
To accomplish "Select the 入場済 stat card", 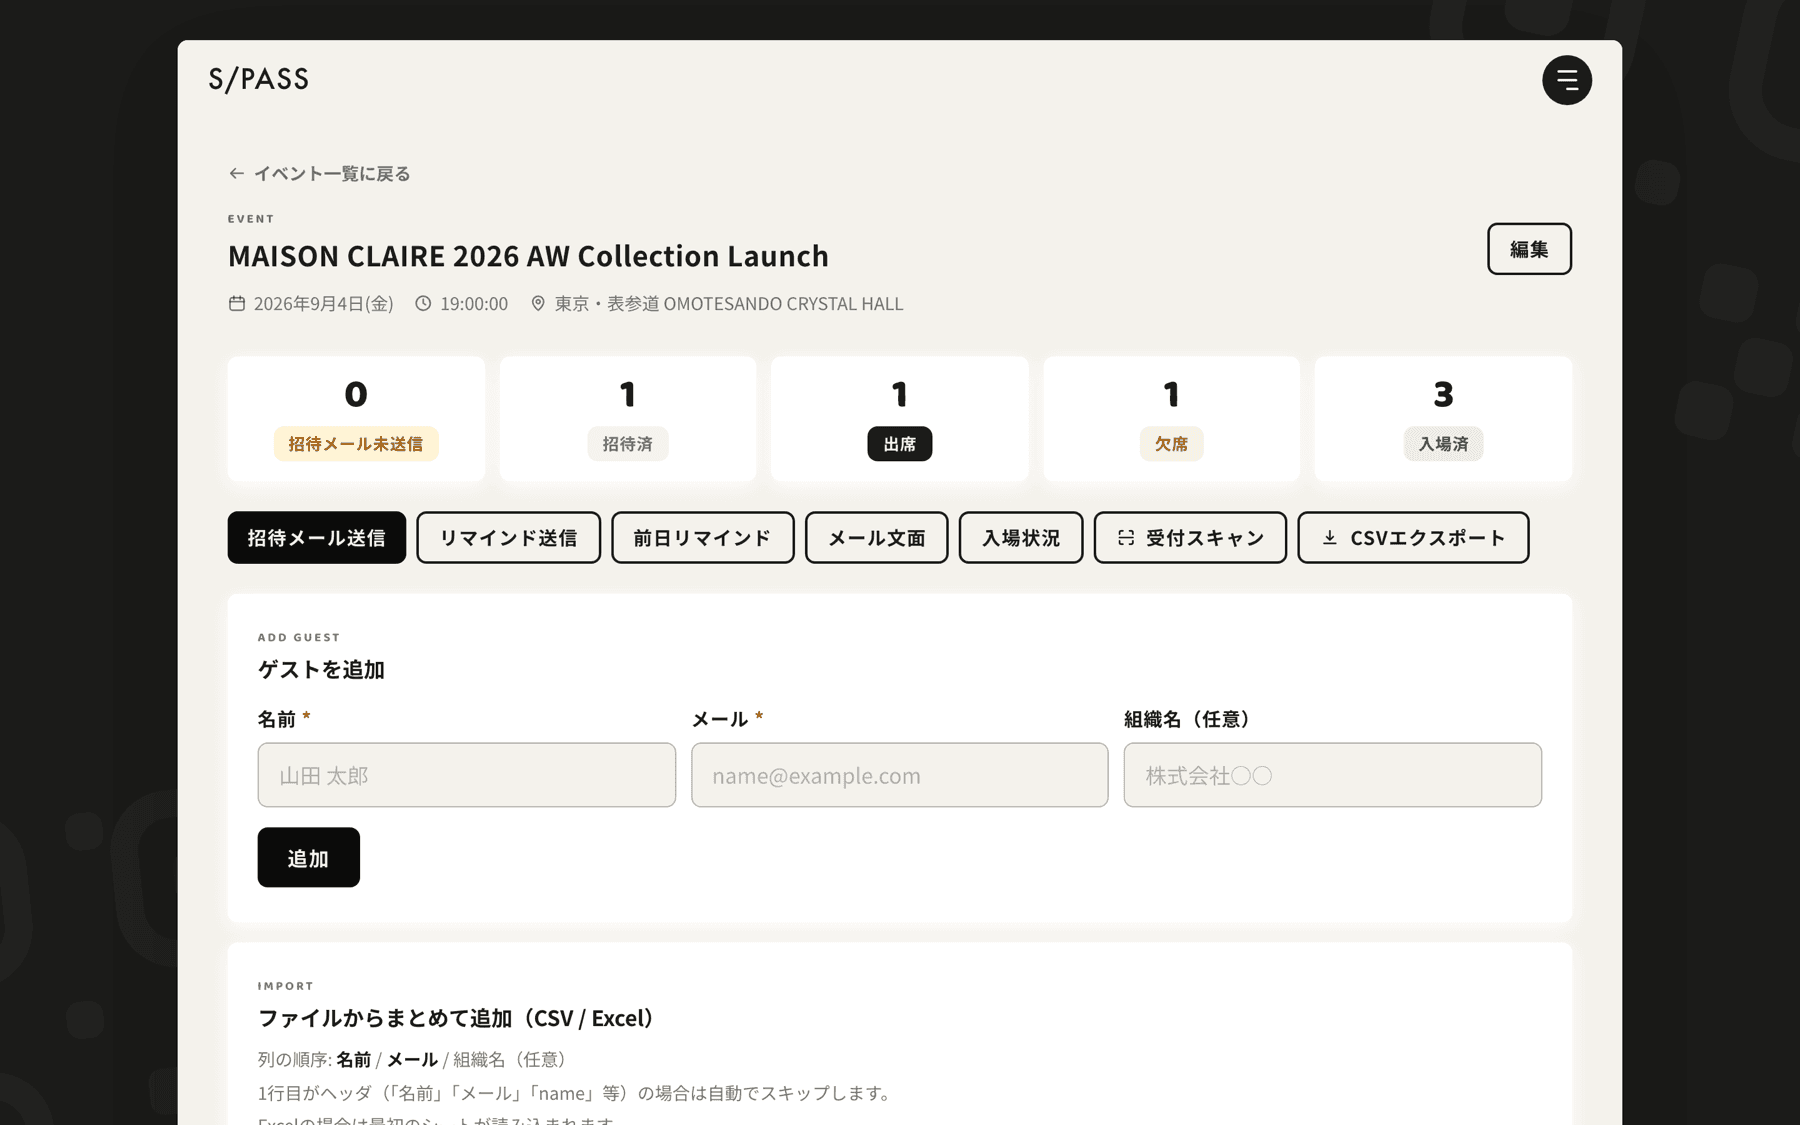I will [1444, 419].
